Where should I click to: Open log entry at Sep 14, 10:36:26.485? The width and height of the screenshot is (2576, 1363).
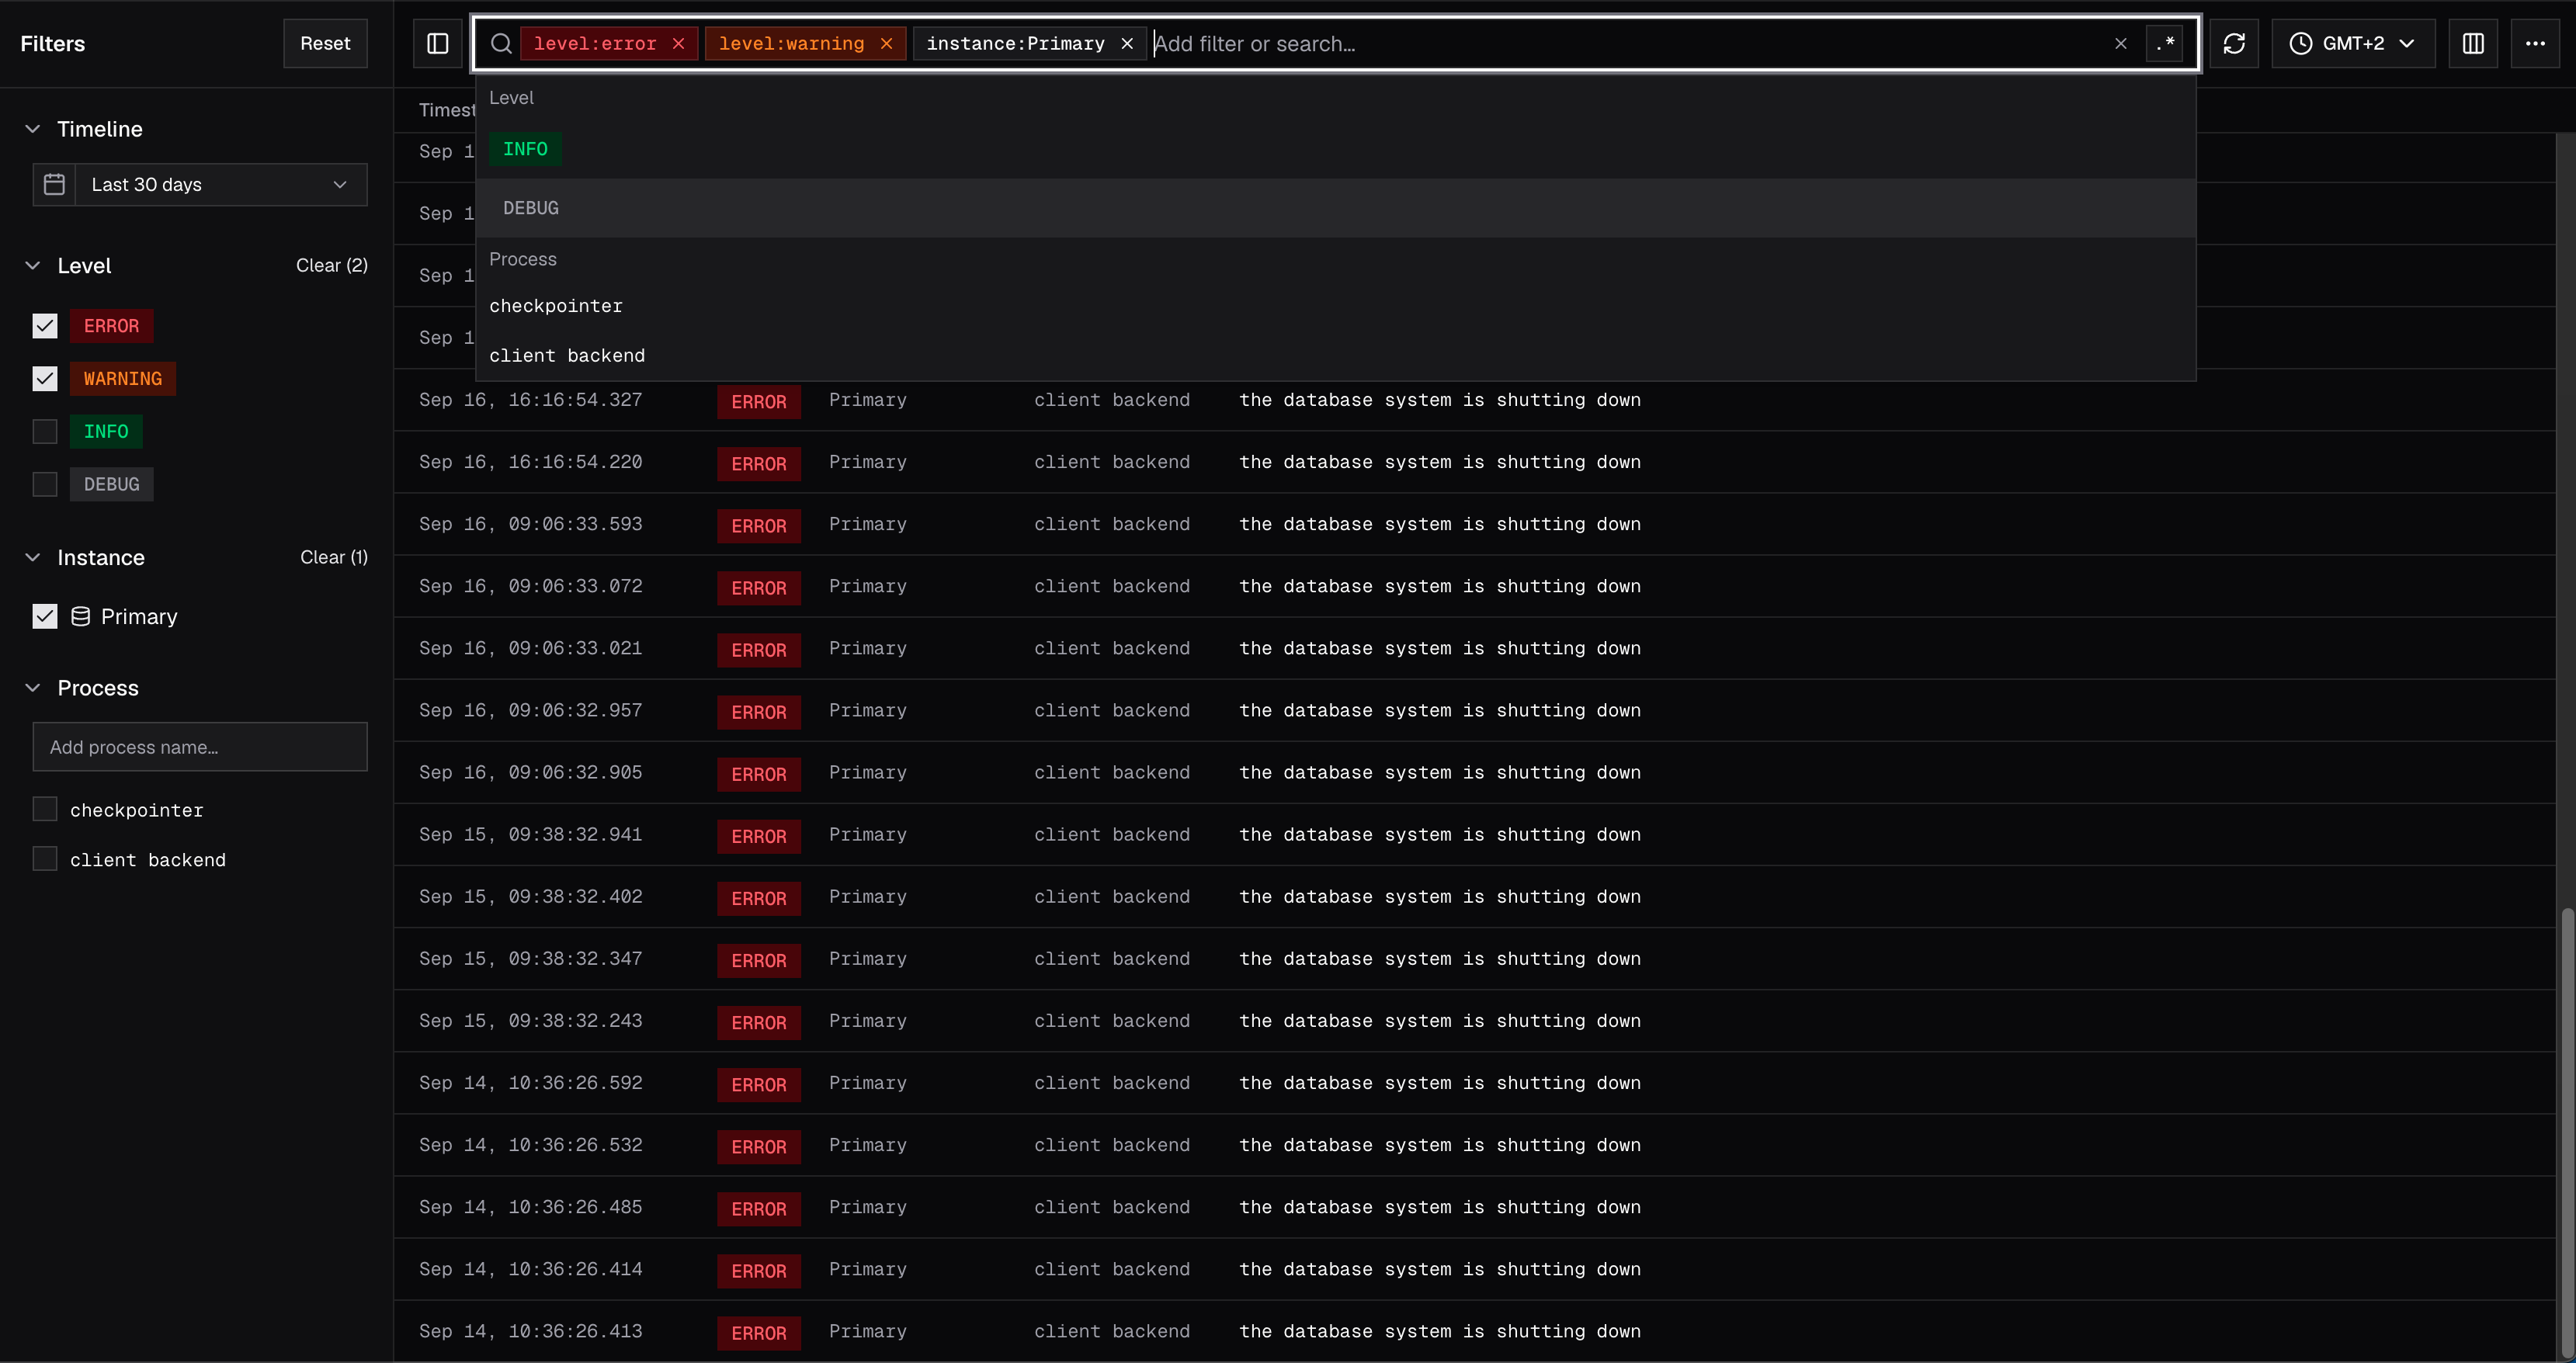click(x=1475, y=1207)
